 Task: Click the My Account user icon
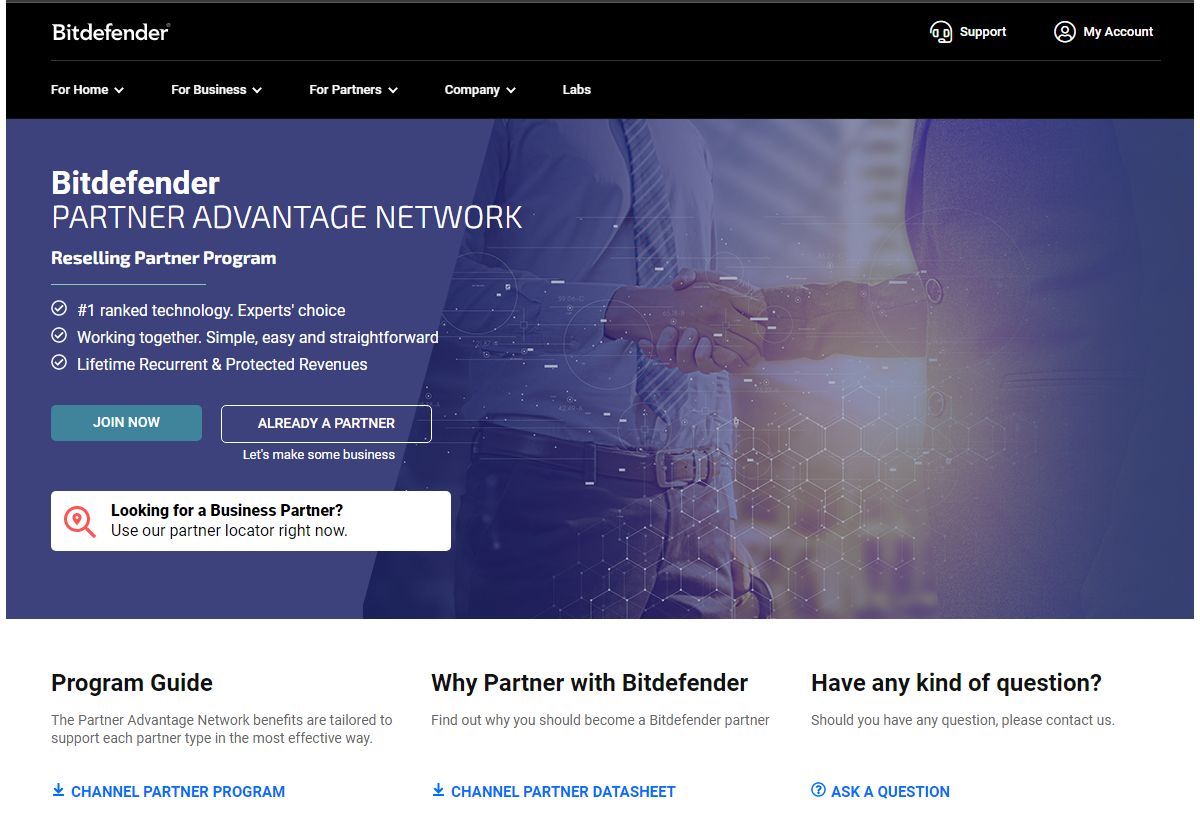tap(1064, 32)
